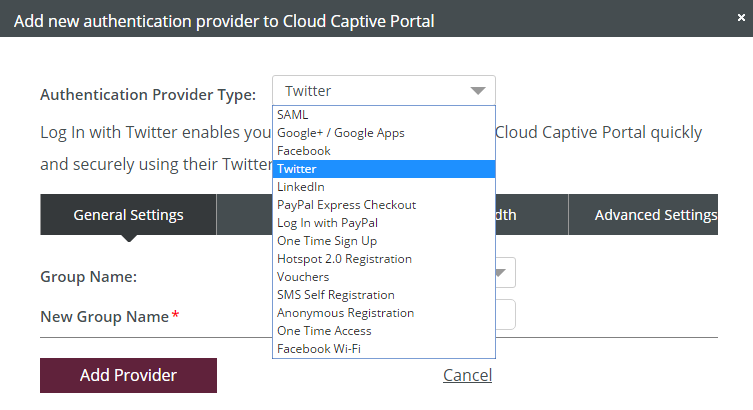Select SAML from the provider list

point(384,115)
